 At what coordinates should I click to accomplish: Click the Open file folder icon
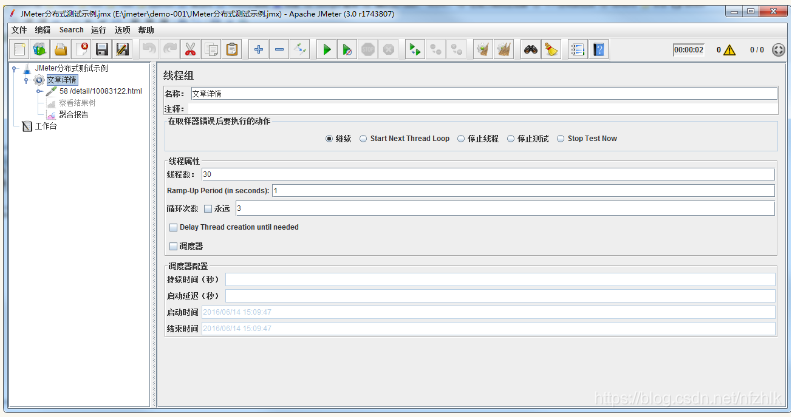(61, 49)
